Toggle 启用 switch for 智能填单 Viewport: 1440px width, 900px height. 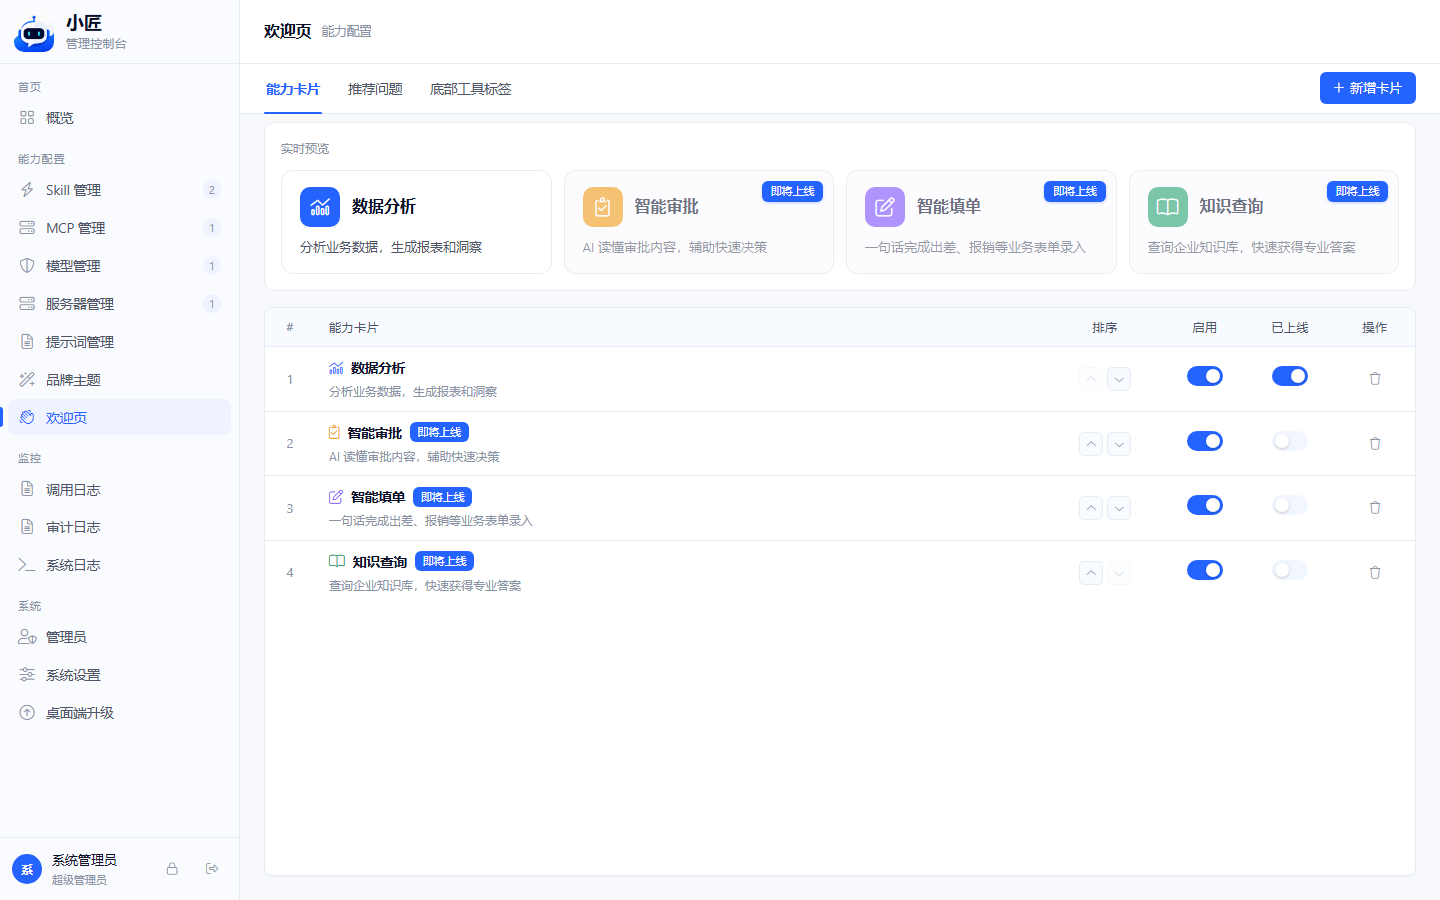tap(1205, 505)
